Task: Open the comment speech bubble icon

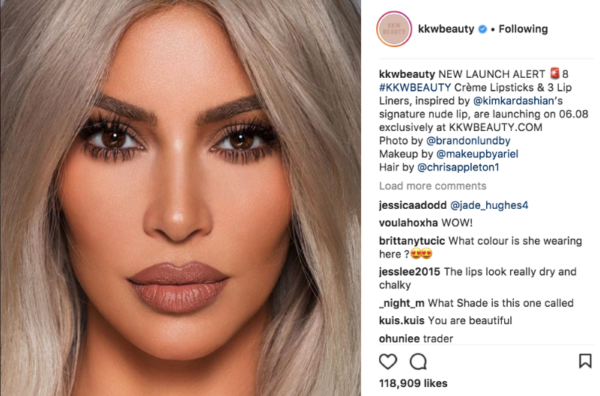Action: point(418,362)
